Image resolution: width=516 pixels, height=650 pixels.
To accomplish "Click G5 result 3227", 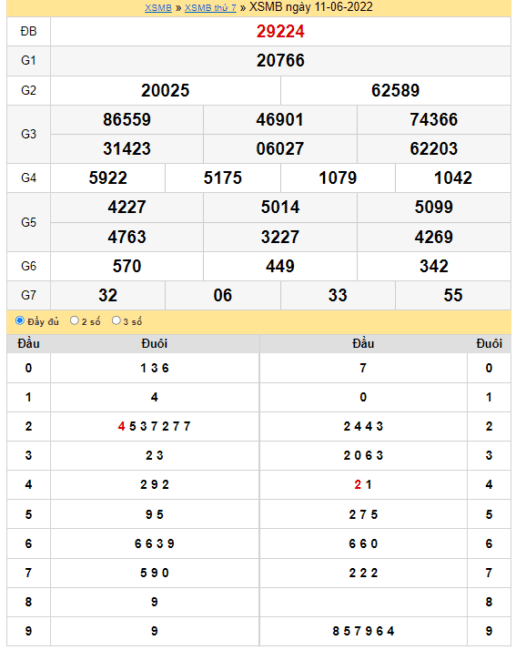I will pyautogui.click(x=280, y=237).
